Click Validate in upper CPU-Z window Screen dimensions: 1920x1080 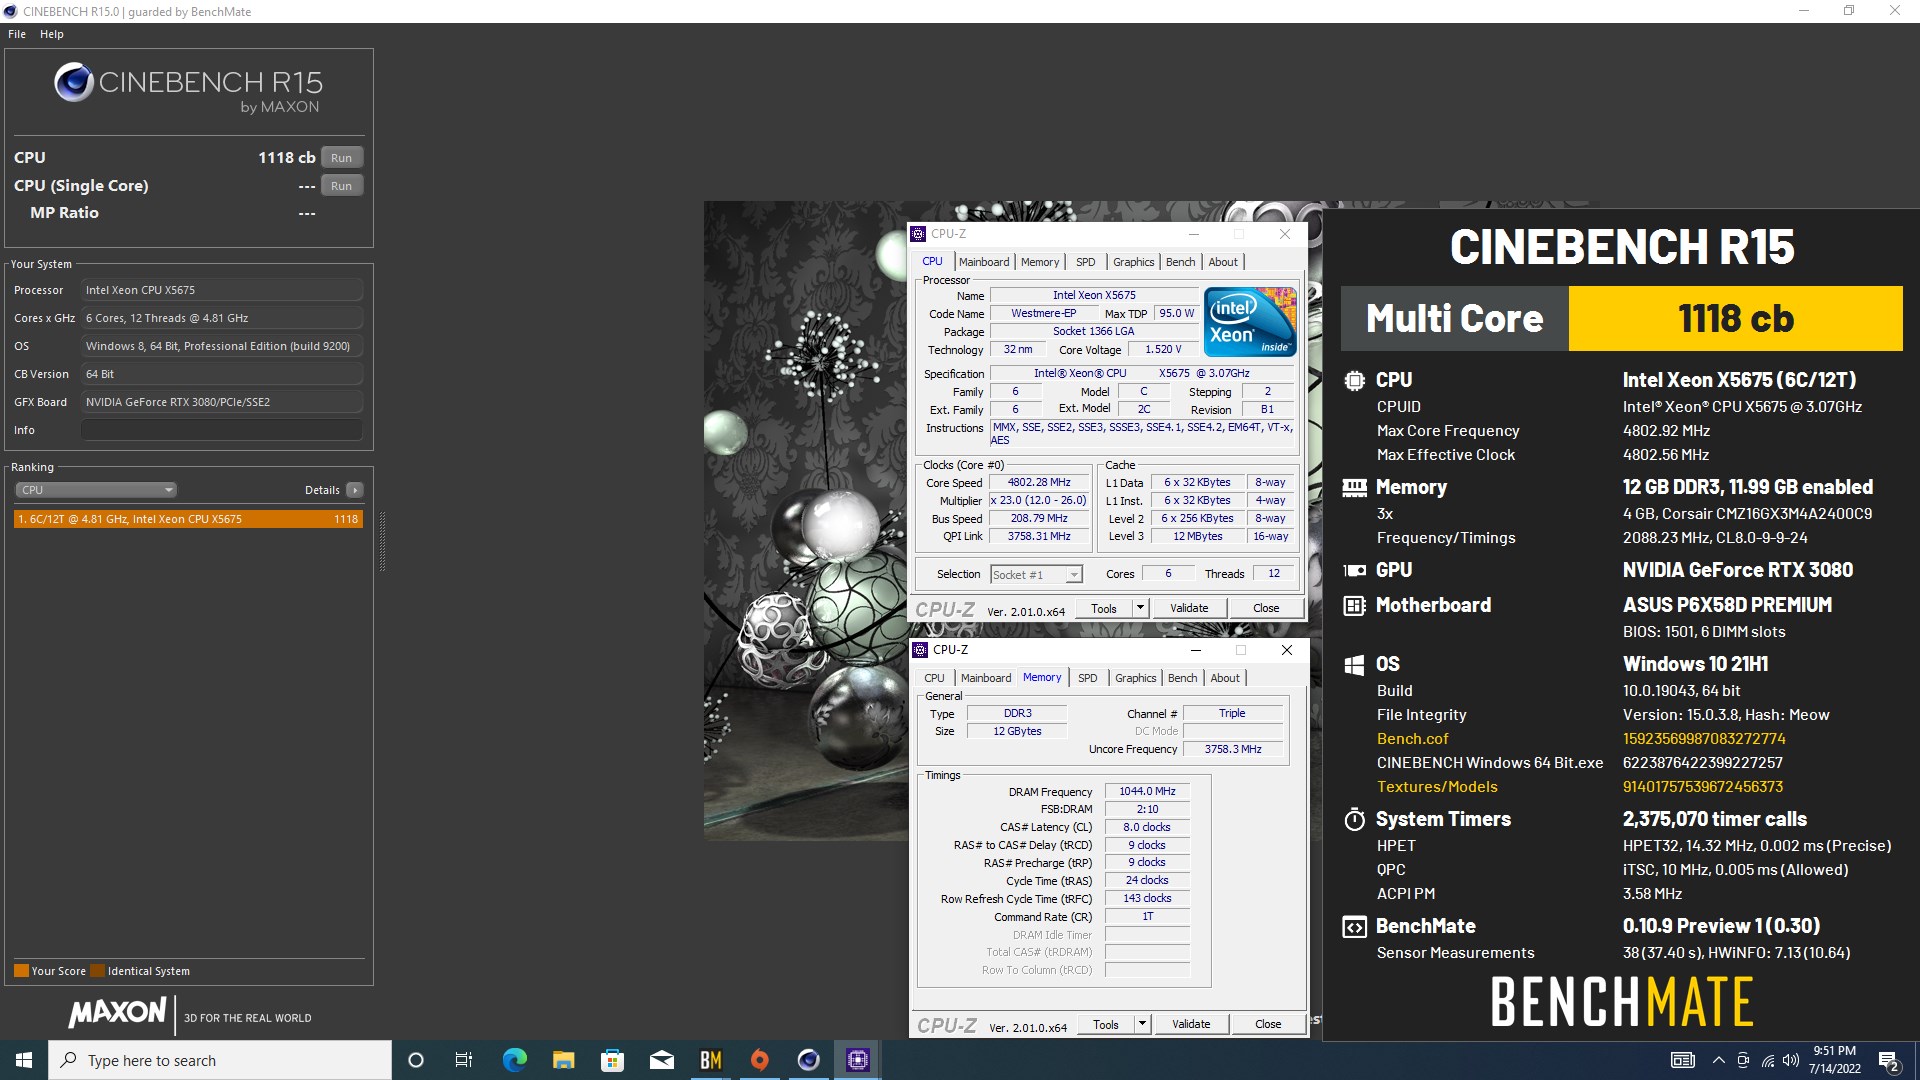pyautogui.click(x=1189, y=608)
